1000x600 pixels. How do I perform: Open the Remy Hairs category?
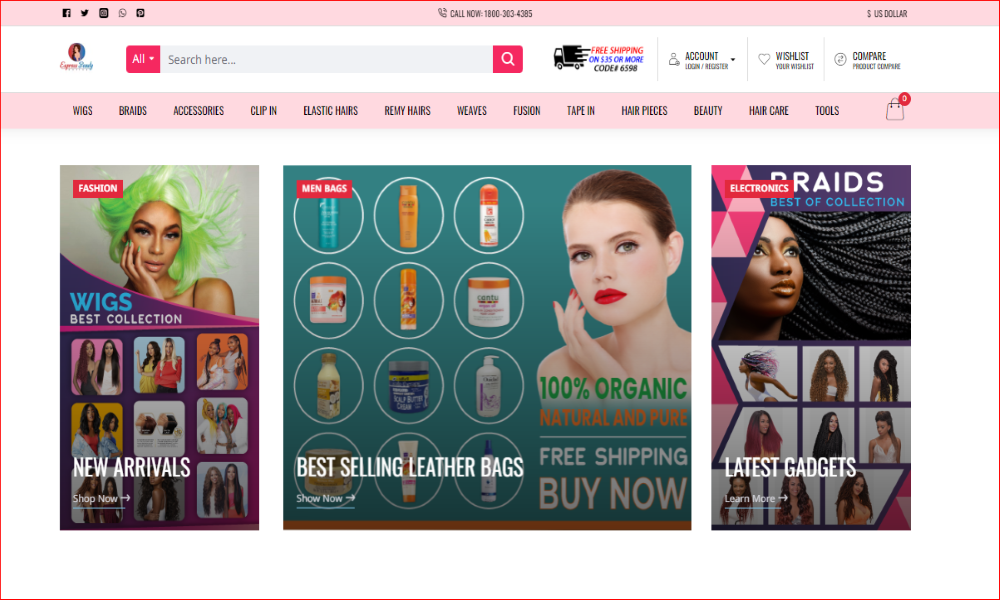407,110
